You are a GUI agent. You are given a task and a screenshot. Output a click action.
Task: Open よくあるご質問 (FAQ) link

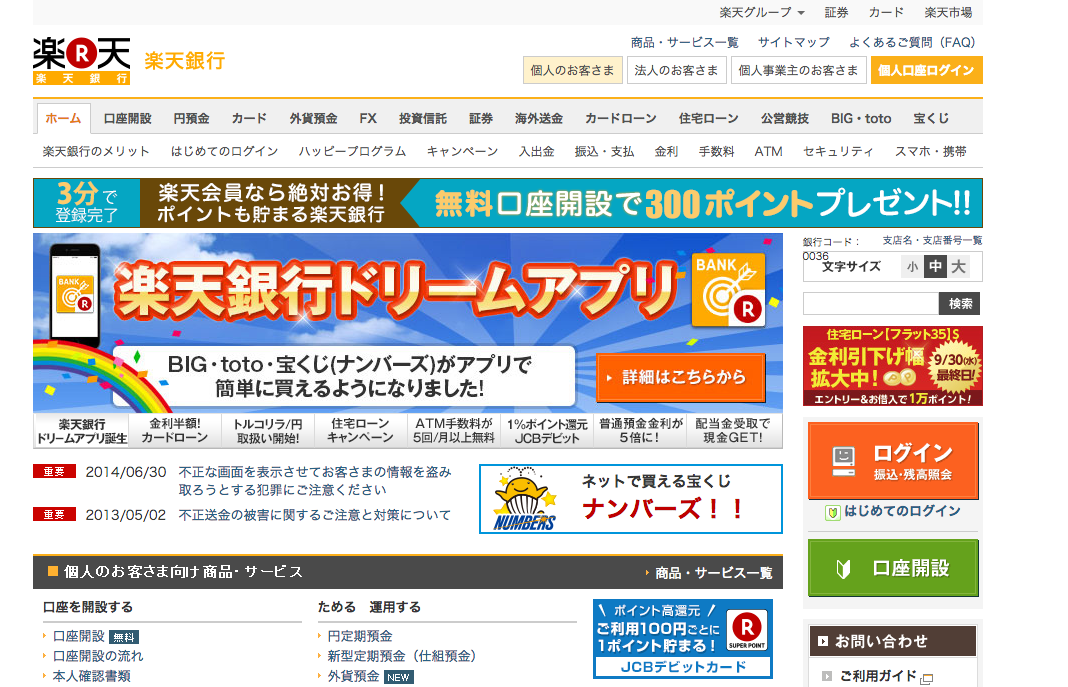912,42
